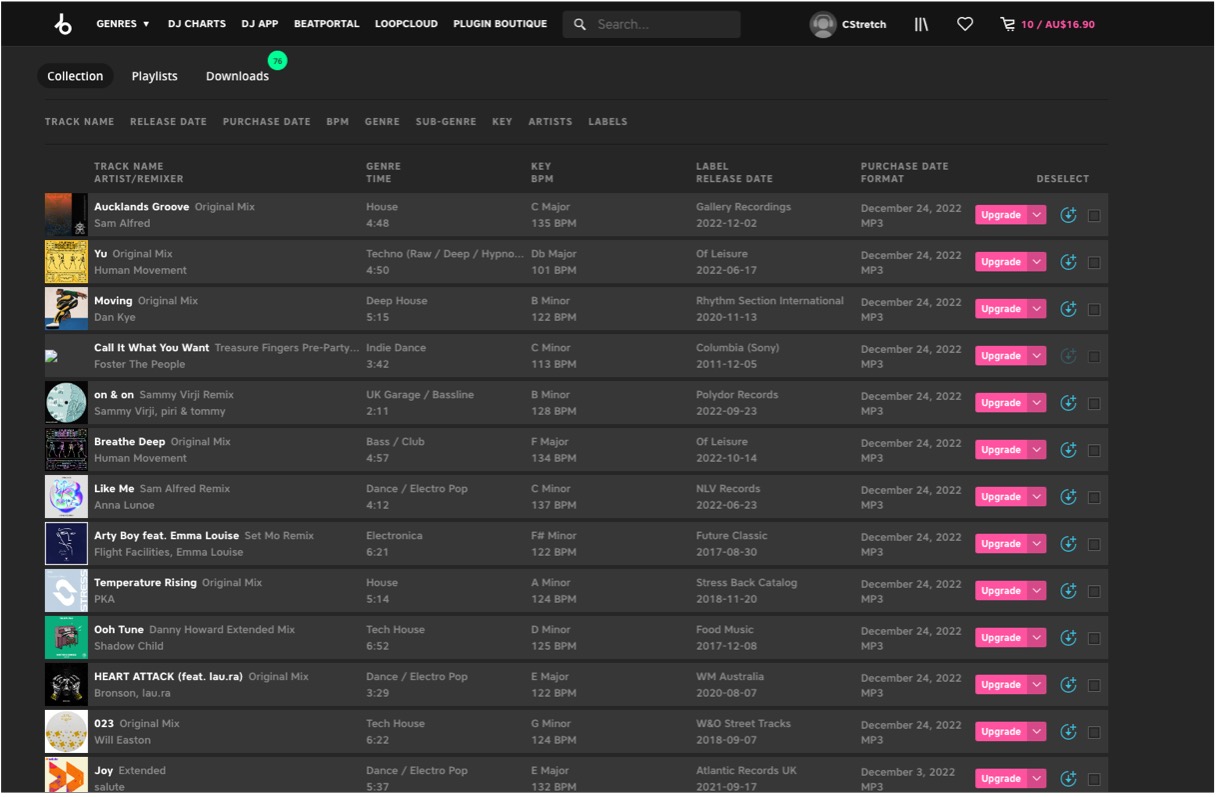Image resolution: width=1219 pixels, height=797 pixels.
Task: Open Upgrade dropdown arrow for Aucklands Groove
Action: (x=1037, y=215)
